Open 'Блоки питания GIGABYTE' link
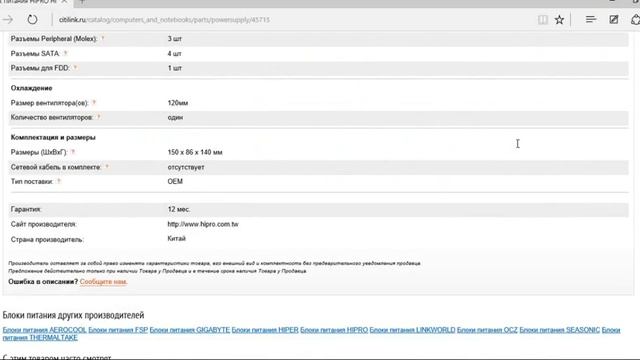The image size is (640, 360). click(190, 330)
